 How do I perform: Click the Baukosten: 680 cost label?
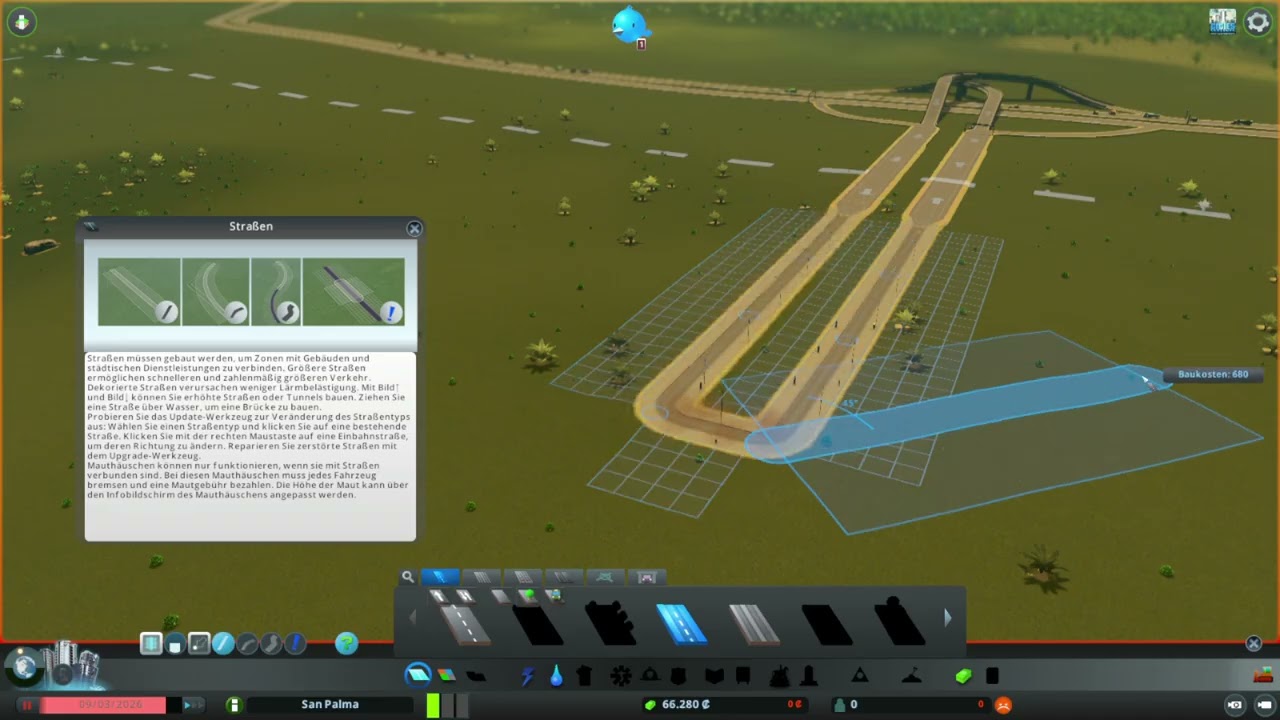(1212, 375)
